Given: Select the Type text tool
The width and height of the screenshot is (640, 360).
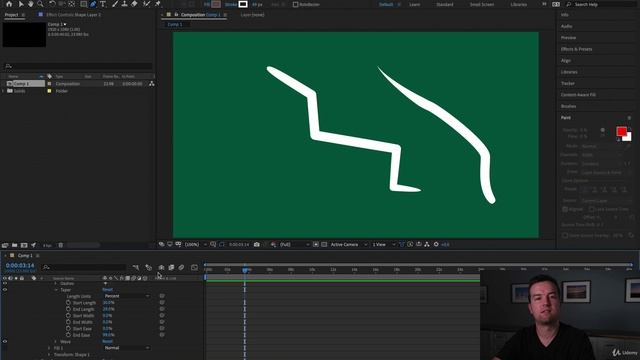Looking at the screenshot, I should tap(103, 4).
